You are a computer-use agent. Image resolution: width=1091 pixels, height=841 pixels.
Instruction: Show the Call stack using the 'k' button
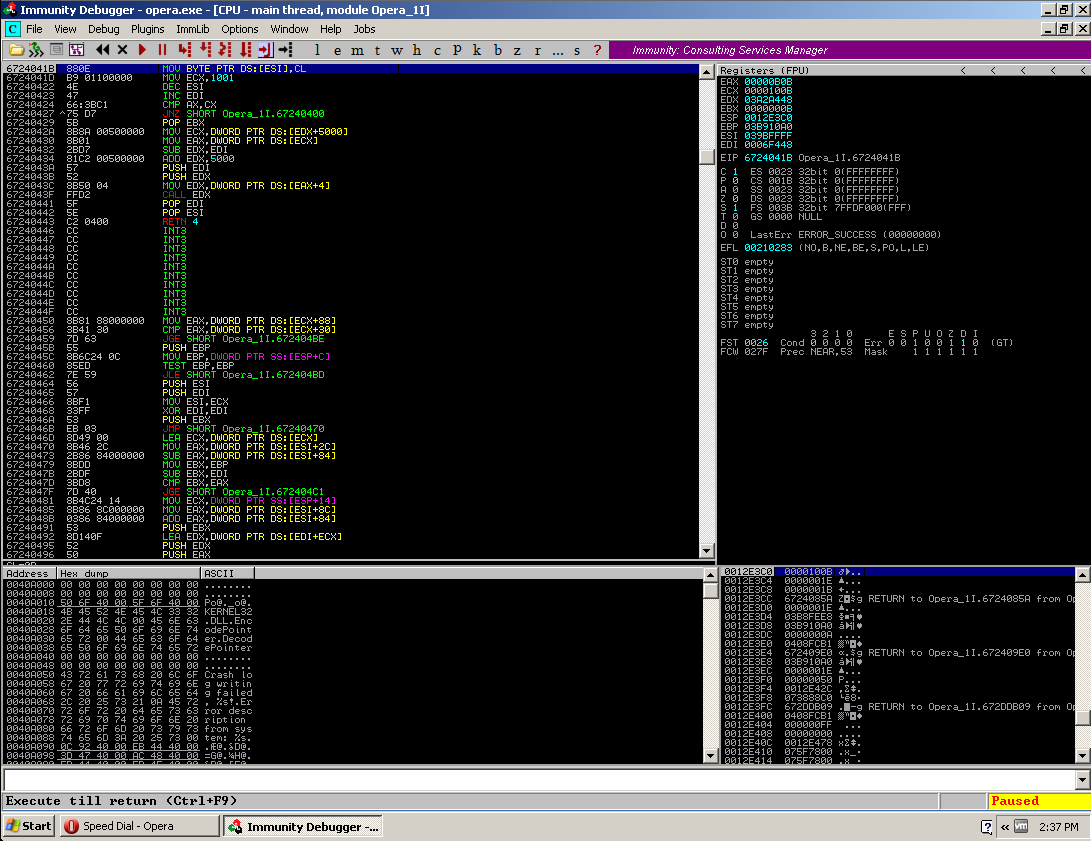tap(477, 50)
